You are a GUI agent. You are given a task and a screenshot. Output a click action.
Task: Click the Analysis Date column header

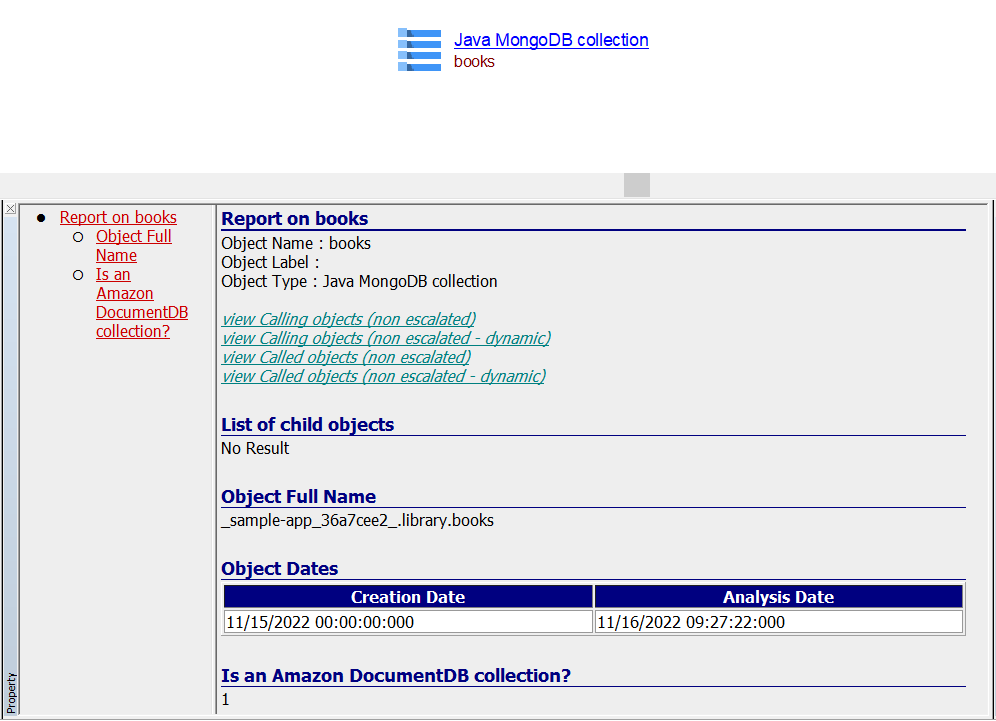pyautogui.click(x=778, y=597)
